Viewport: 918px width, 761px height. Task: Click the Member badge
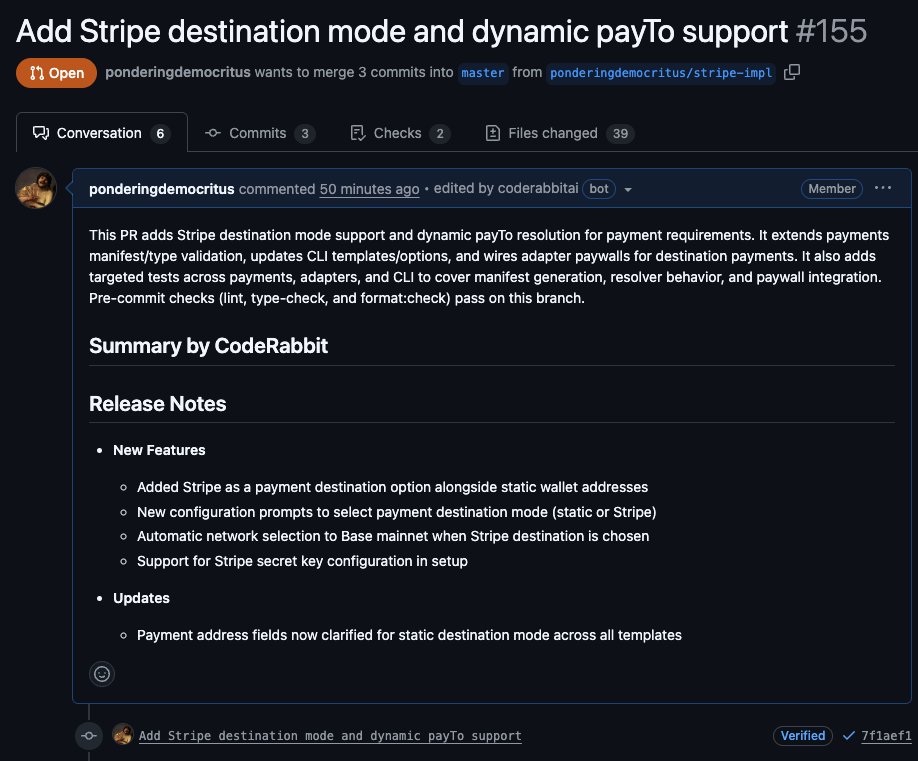(831, 188)
